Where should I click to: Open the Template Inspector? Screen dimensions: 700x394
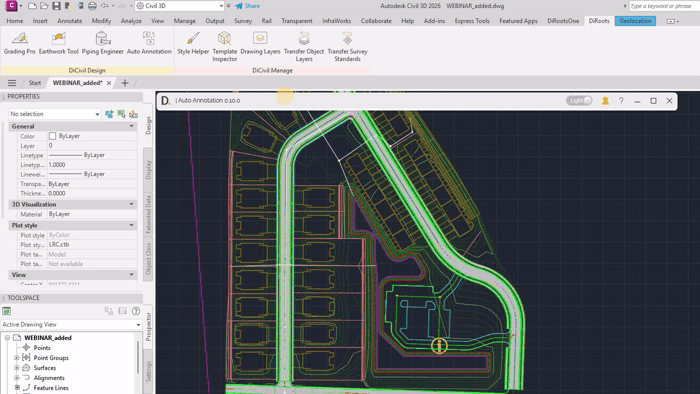(x=225, y=46)
